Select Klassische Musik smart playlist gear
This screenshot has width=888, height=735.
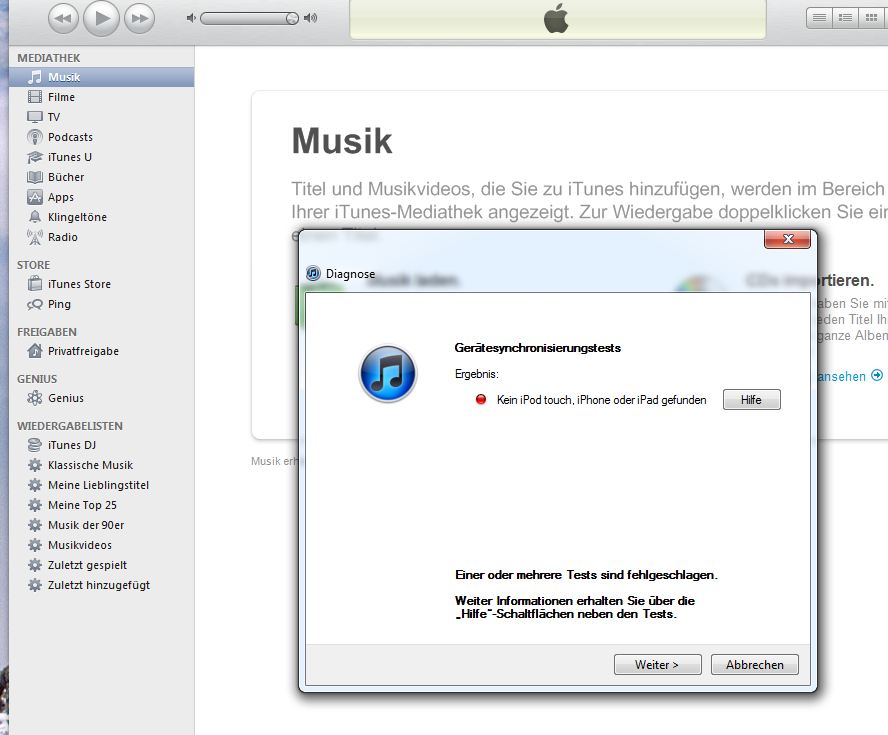click(35, 465)
